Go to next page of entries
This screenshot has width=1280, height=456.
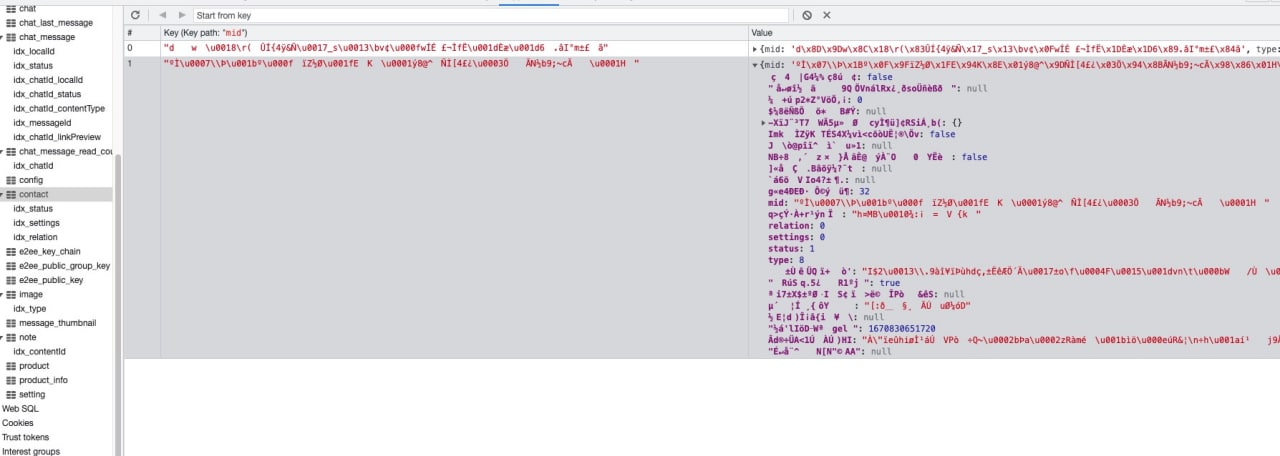(181, 15)
